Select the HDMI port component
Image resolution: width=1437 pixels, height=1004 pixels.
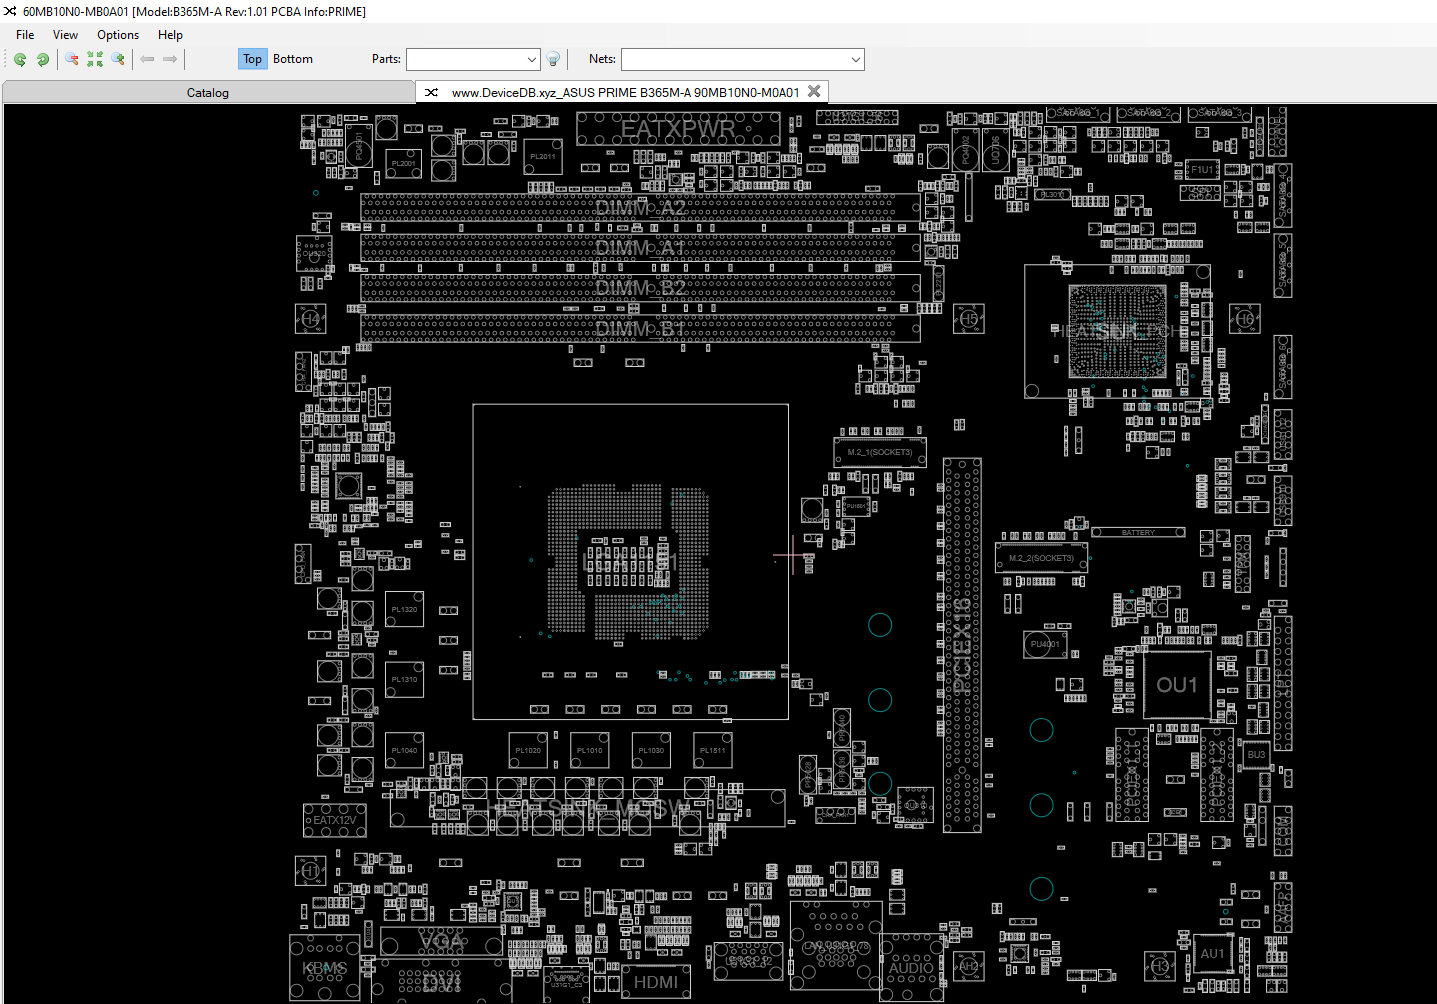point(656,982)
